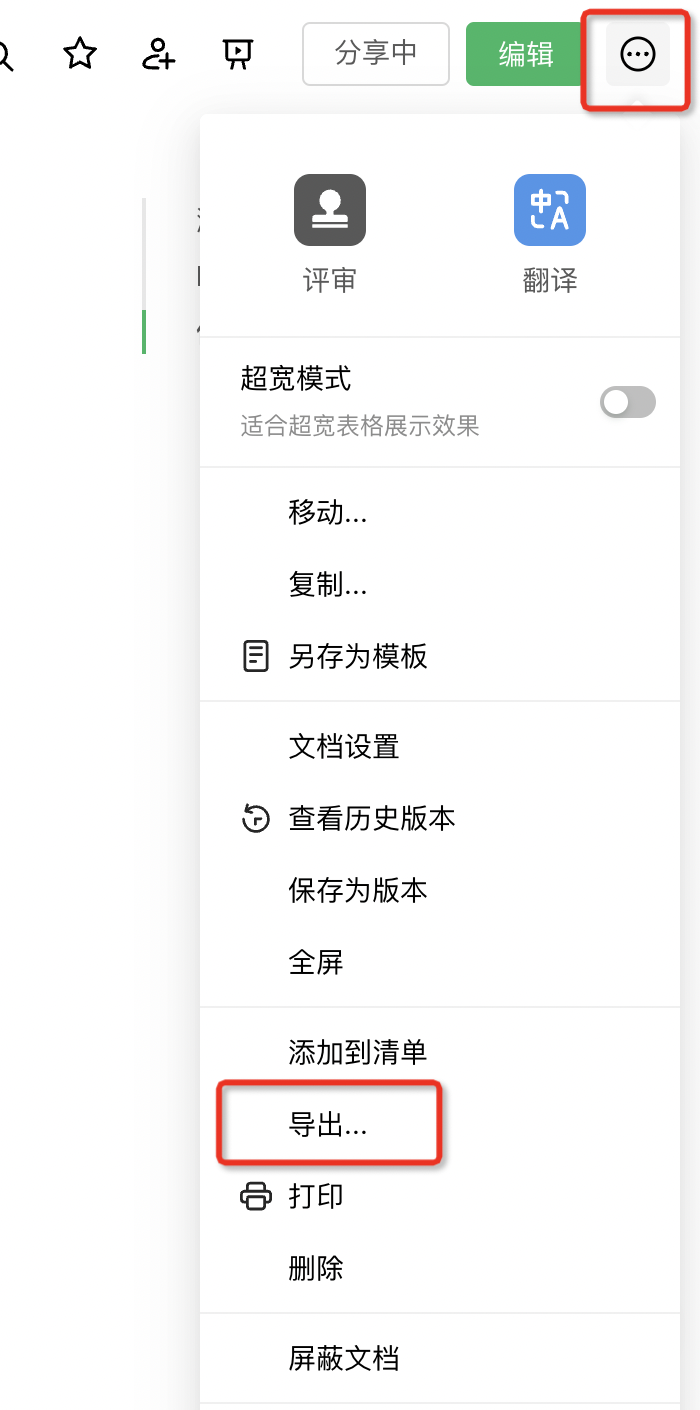Click the green 编辑 button
Image resolution: width=700 pixels, height=1410 pixels.
[x=526, y=54]
